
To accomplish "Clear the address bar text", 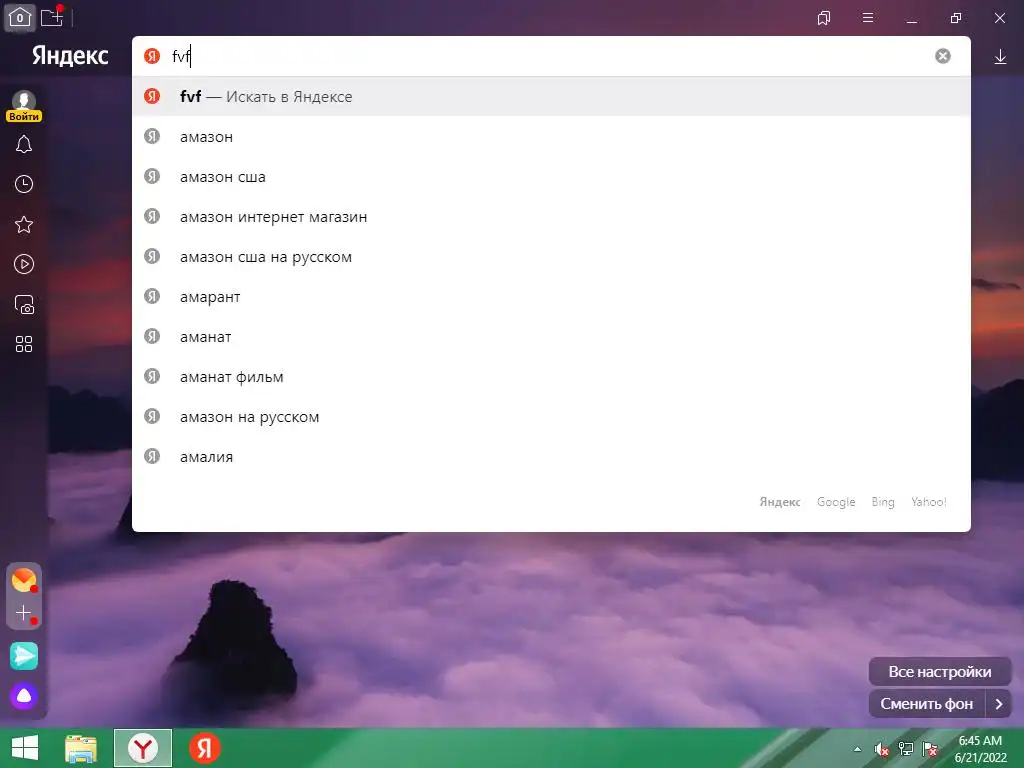I will 942,56.
